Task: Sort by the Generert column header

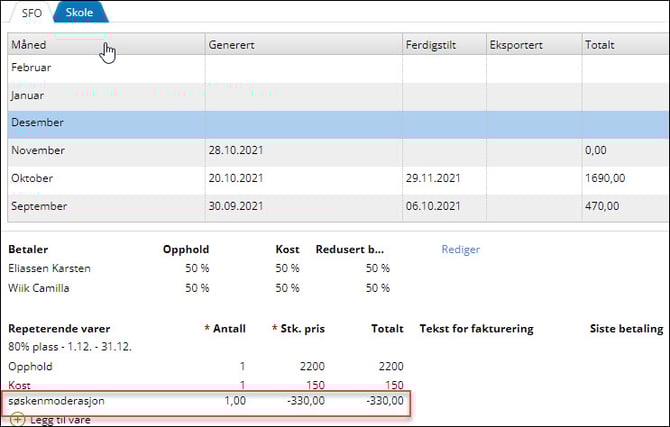Action: point(232,45)
